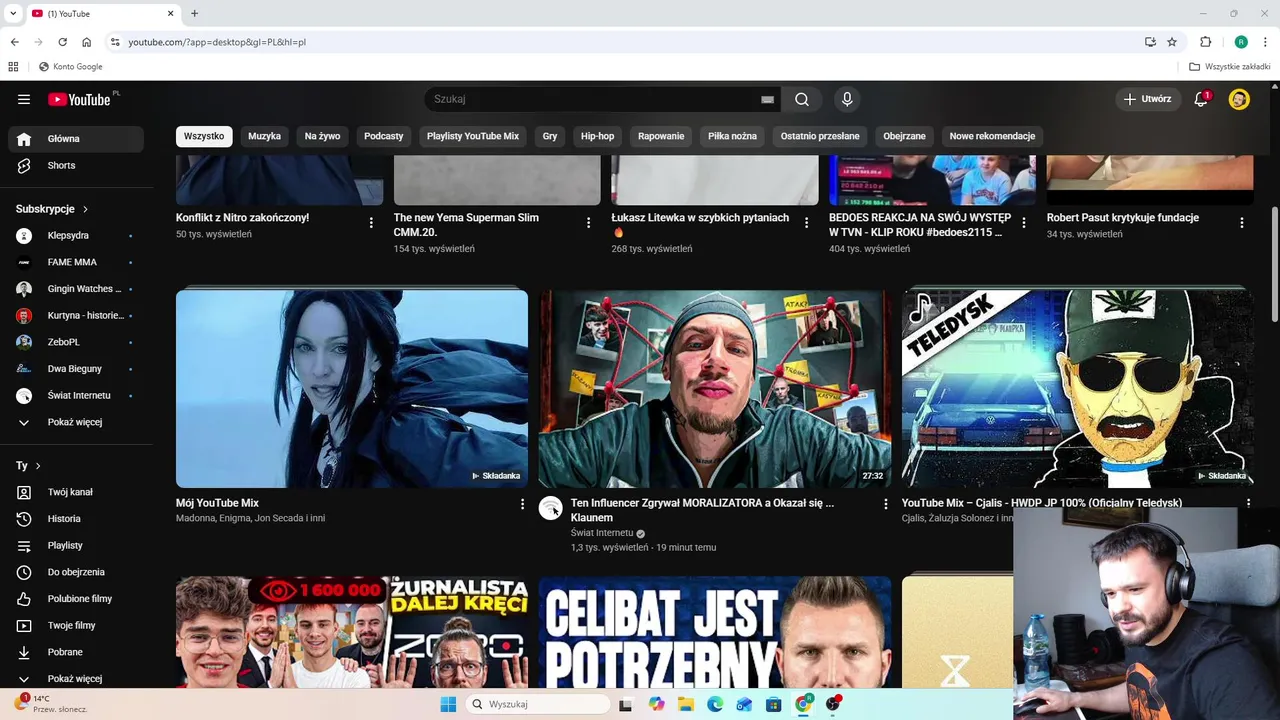The image size is (1280, 720).
Task: Select the Na żywo filter chip
Action: coord(322,136)
